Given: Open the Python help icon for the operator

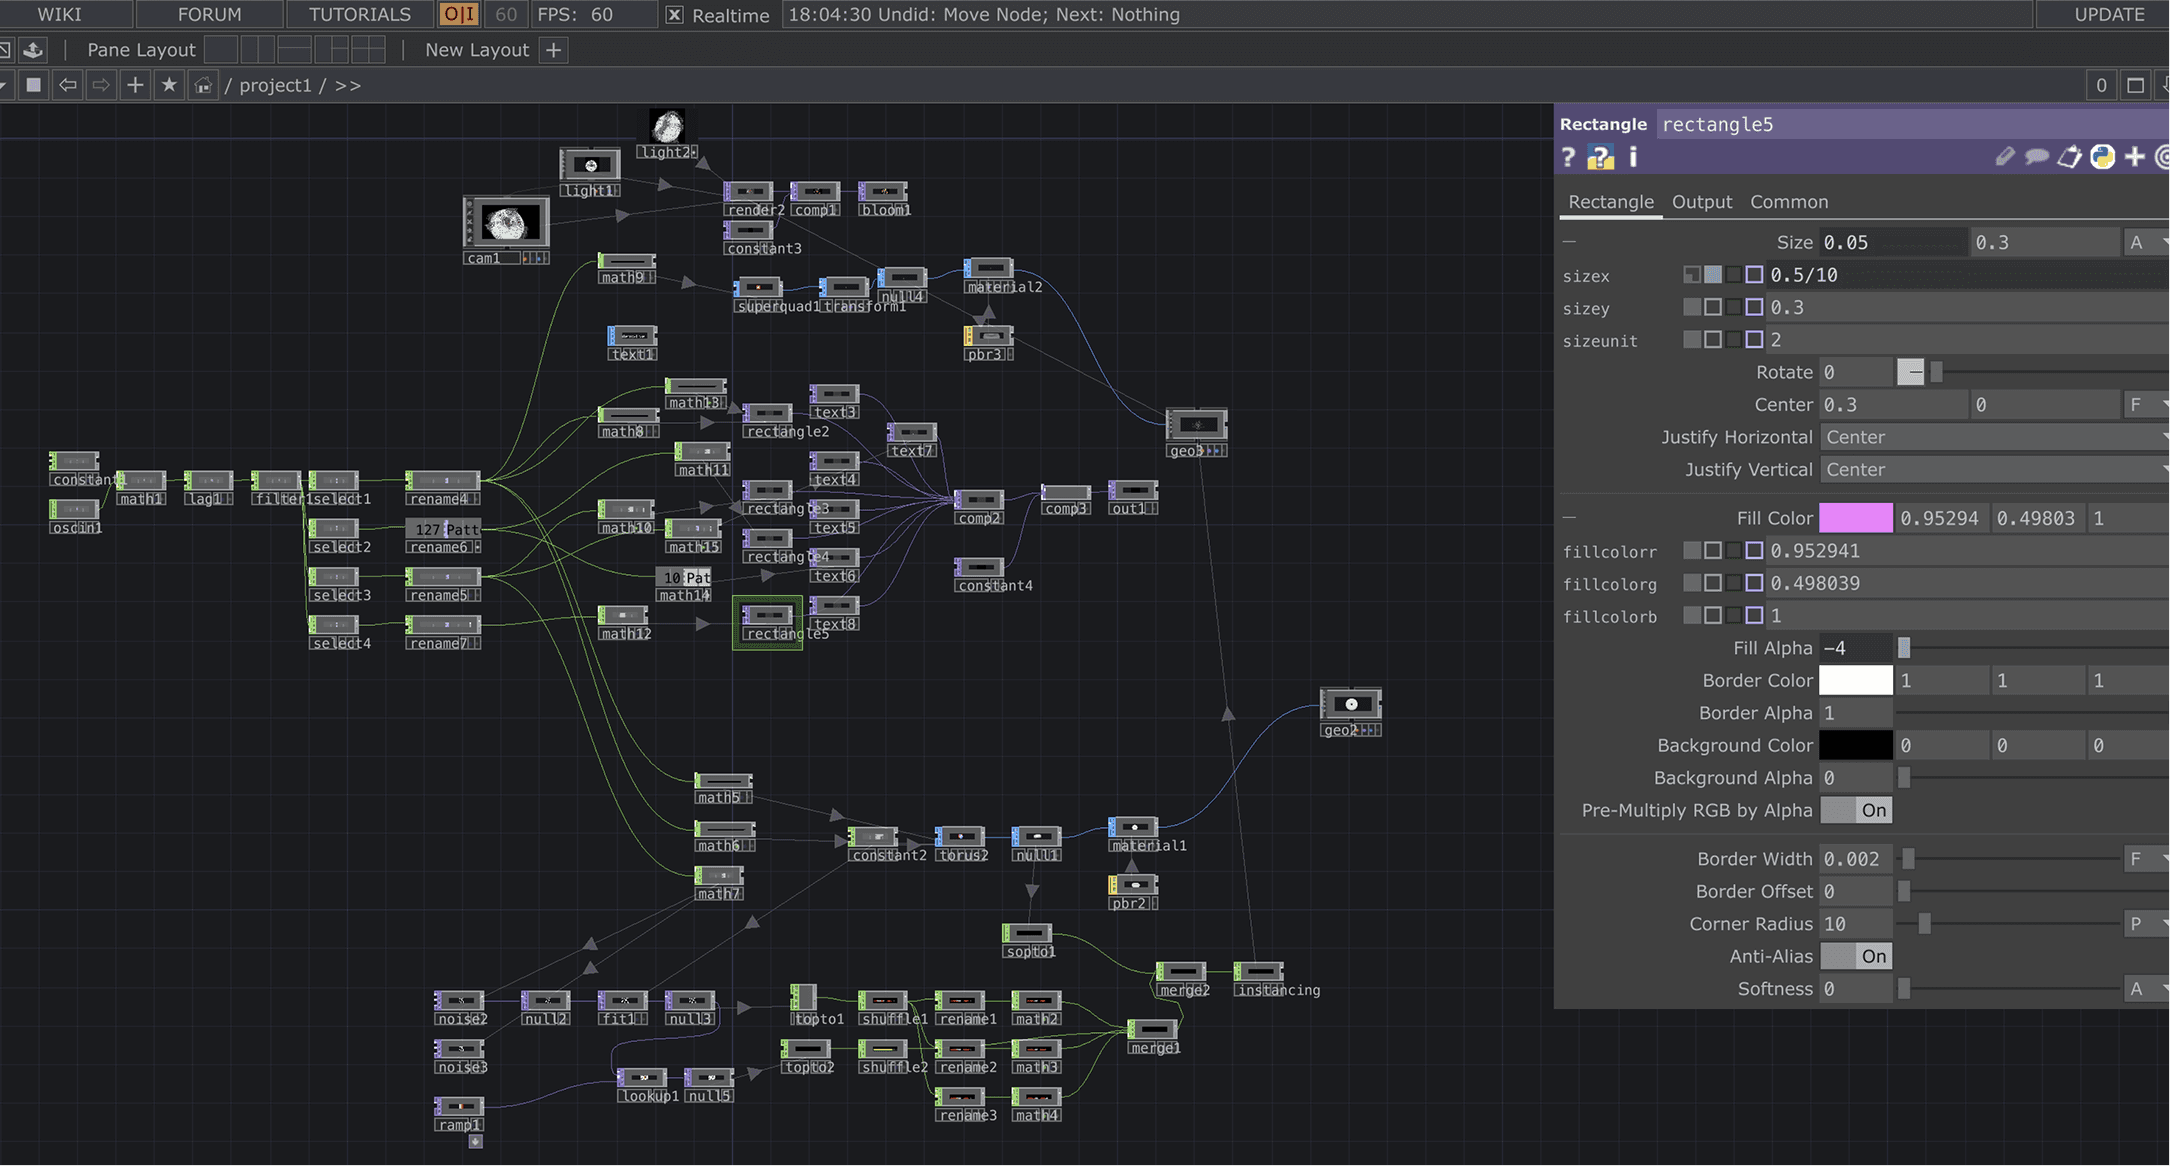Looking at the screenshot, I should [1600, 157].
